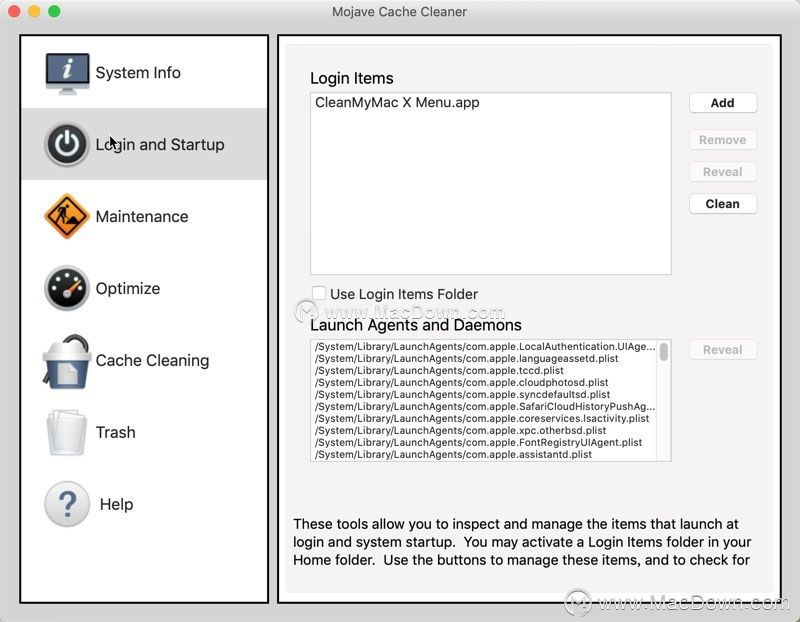Open the Help question mark icon
Viewport: 800px width, 622px height.
tap(67, 504)
